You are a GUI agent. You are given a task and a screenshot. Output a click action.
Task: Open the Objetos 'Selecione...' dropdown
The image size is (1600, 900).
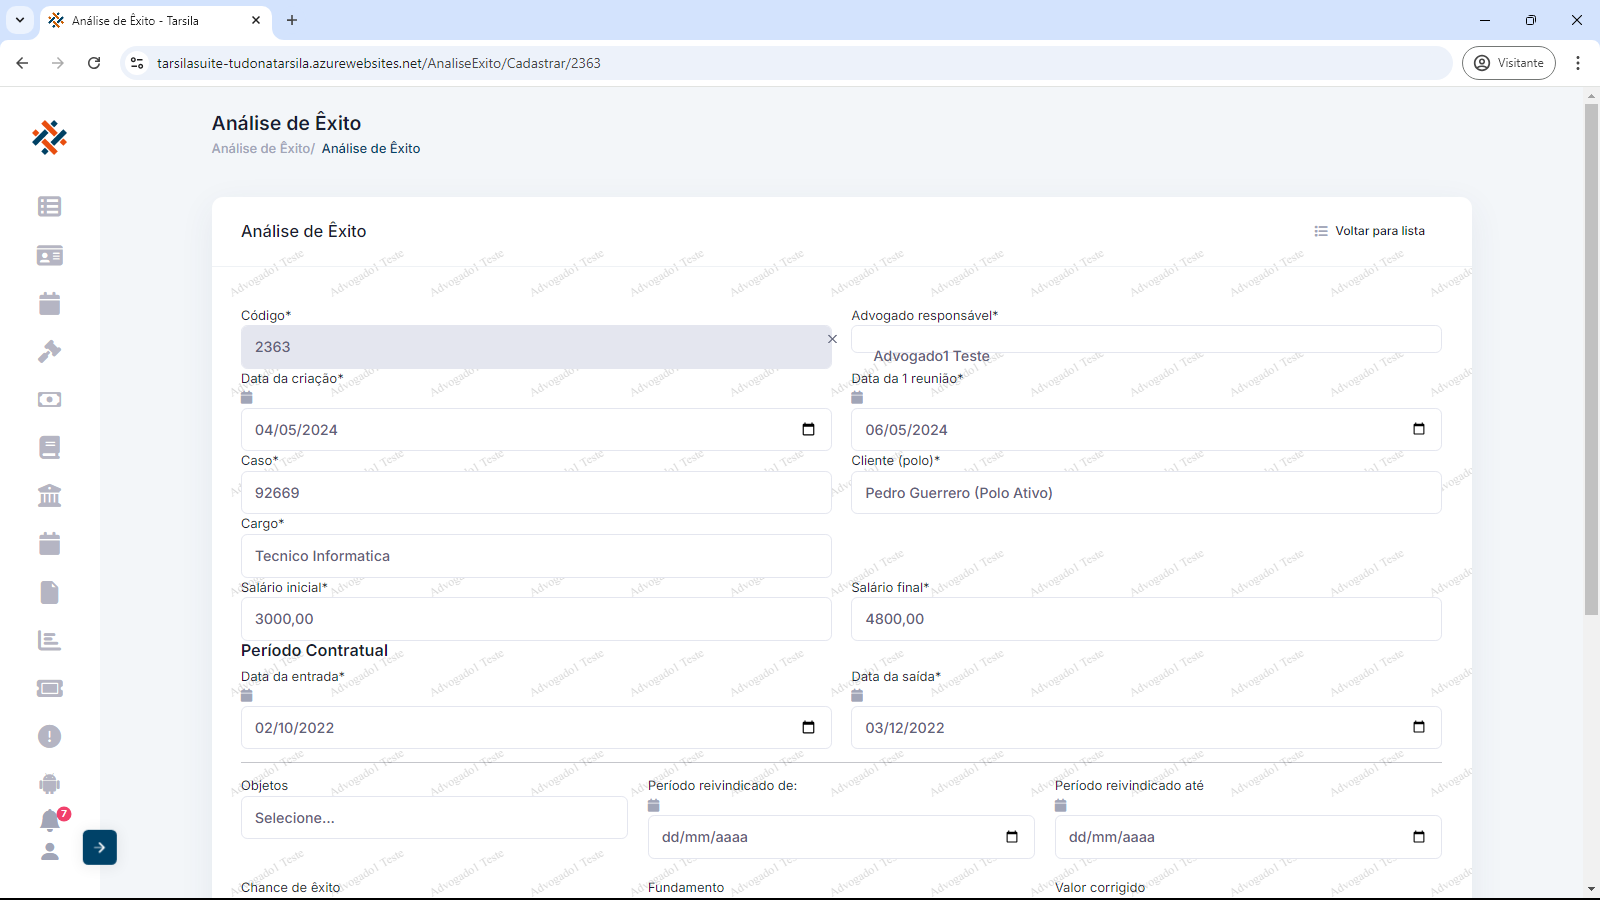[x=434, y=818]
